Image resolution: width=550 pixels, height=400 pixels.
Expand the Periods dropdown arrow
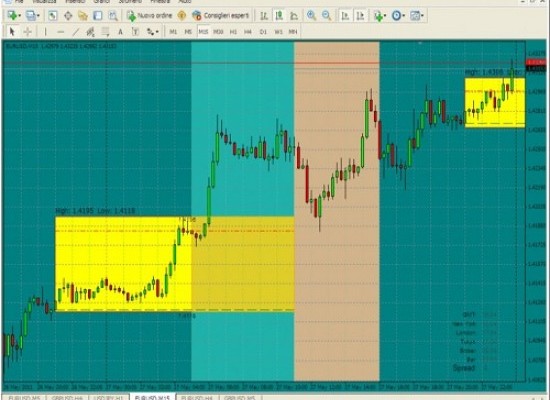404,16
